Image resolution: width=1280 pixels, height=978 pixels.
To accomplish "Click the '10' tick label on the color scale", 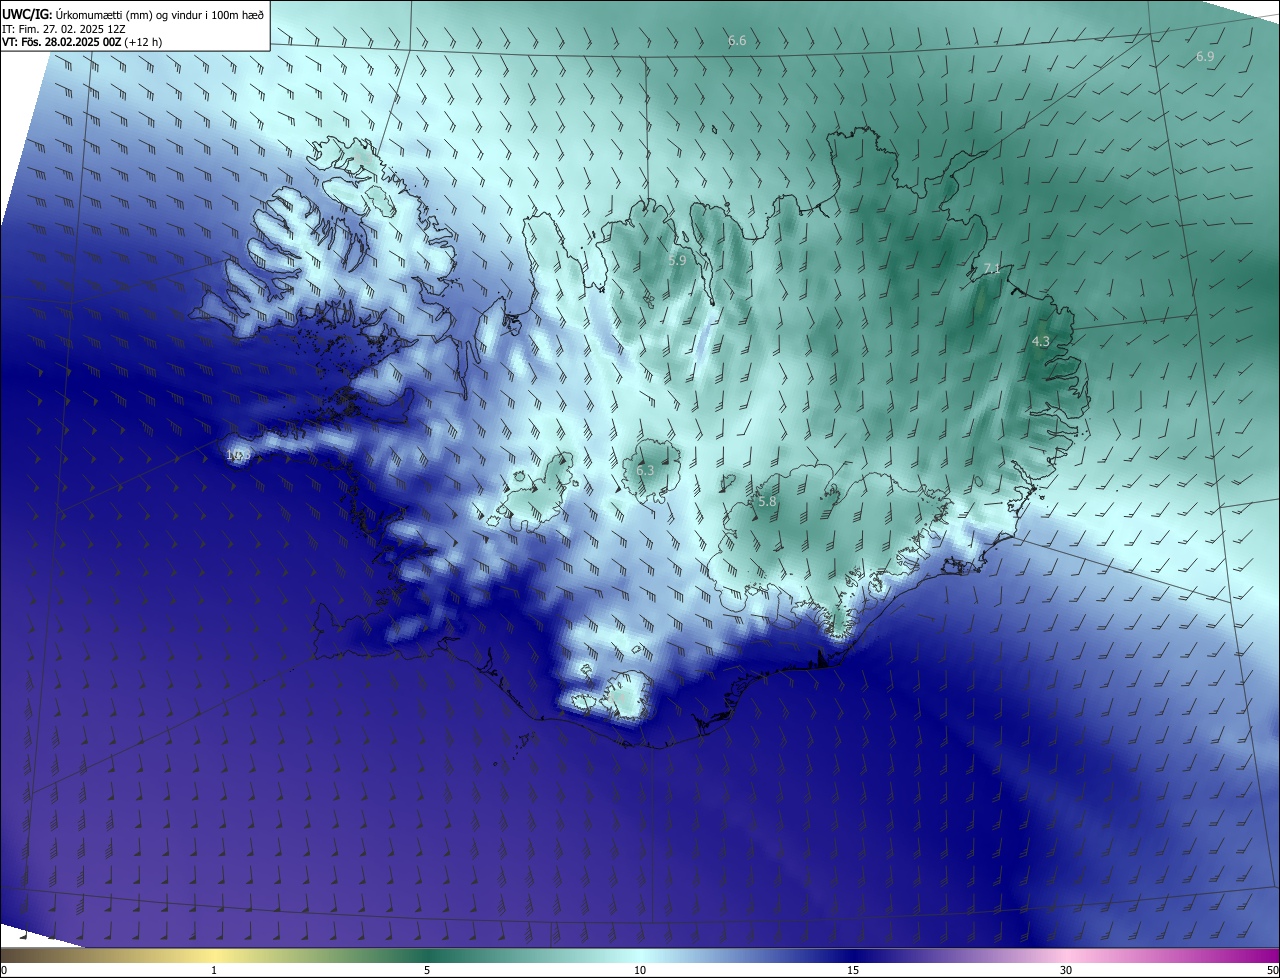I will [x=640, y=970].
